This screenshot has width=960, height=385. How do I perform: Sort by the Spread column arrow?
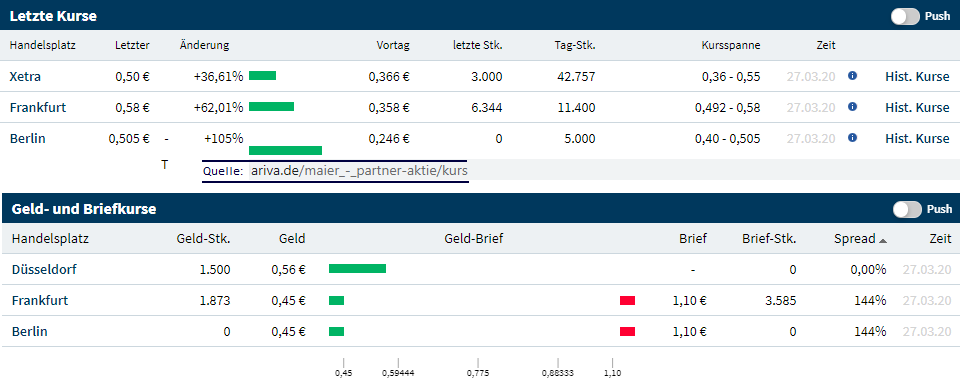point(883,240)
